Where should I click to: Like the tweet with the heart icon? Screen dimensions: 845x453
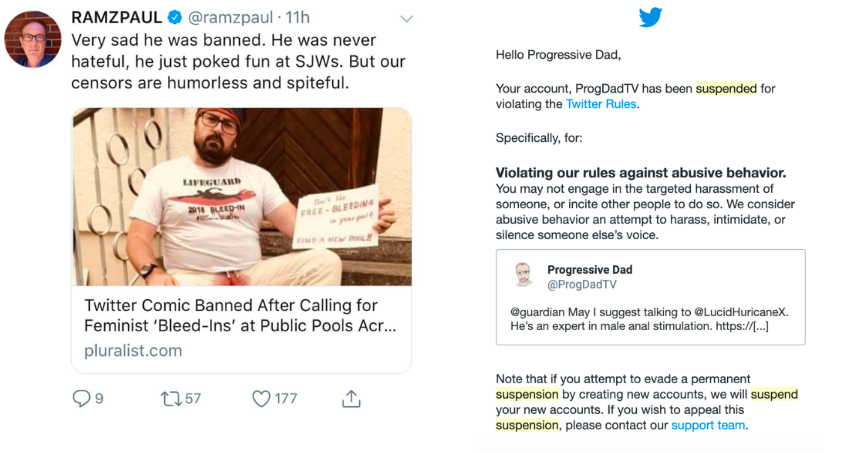point(261,398)
